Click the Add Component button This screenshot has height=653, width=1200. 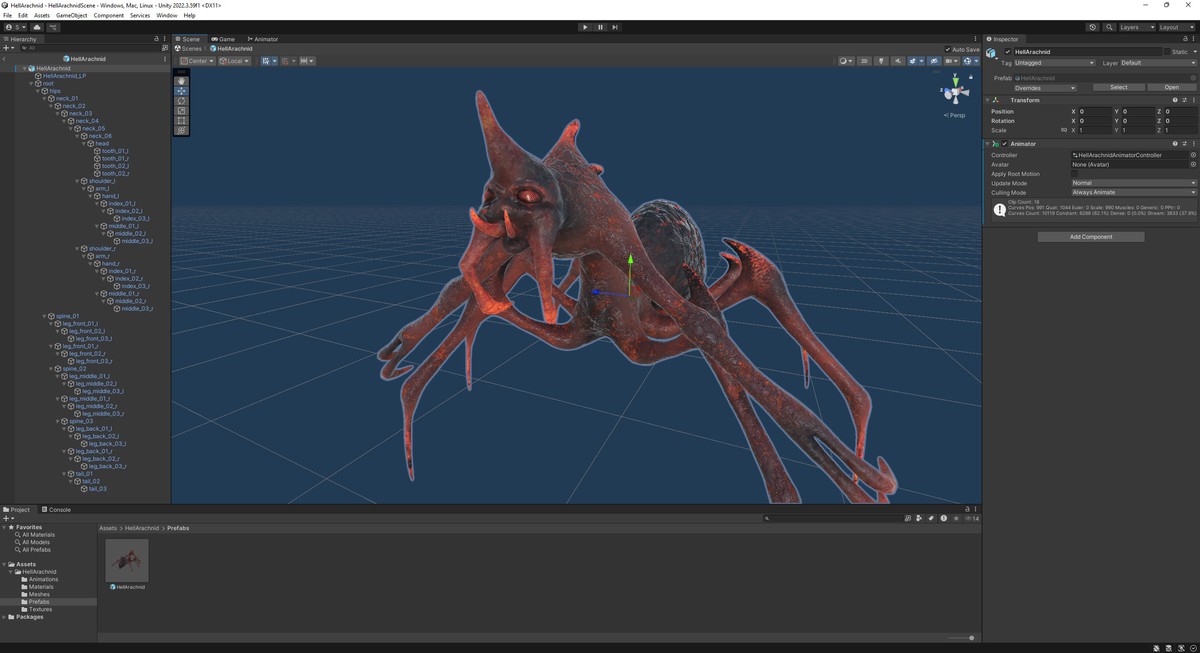[x=1091, y=237]
